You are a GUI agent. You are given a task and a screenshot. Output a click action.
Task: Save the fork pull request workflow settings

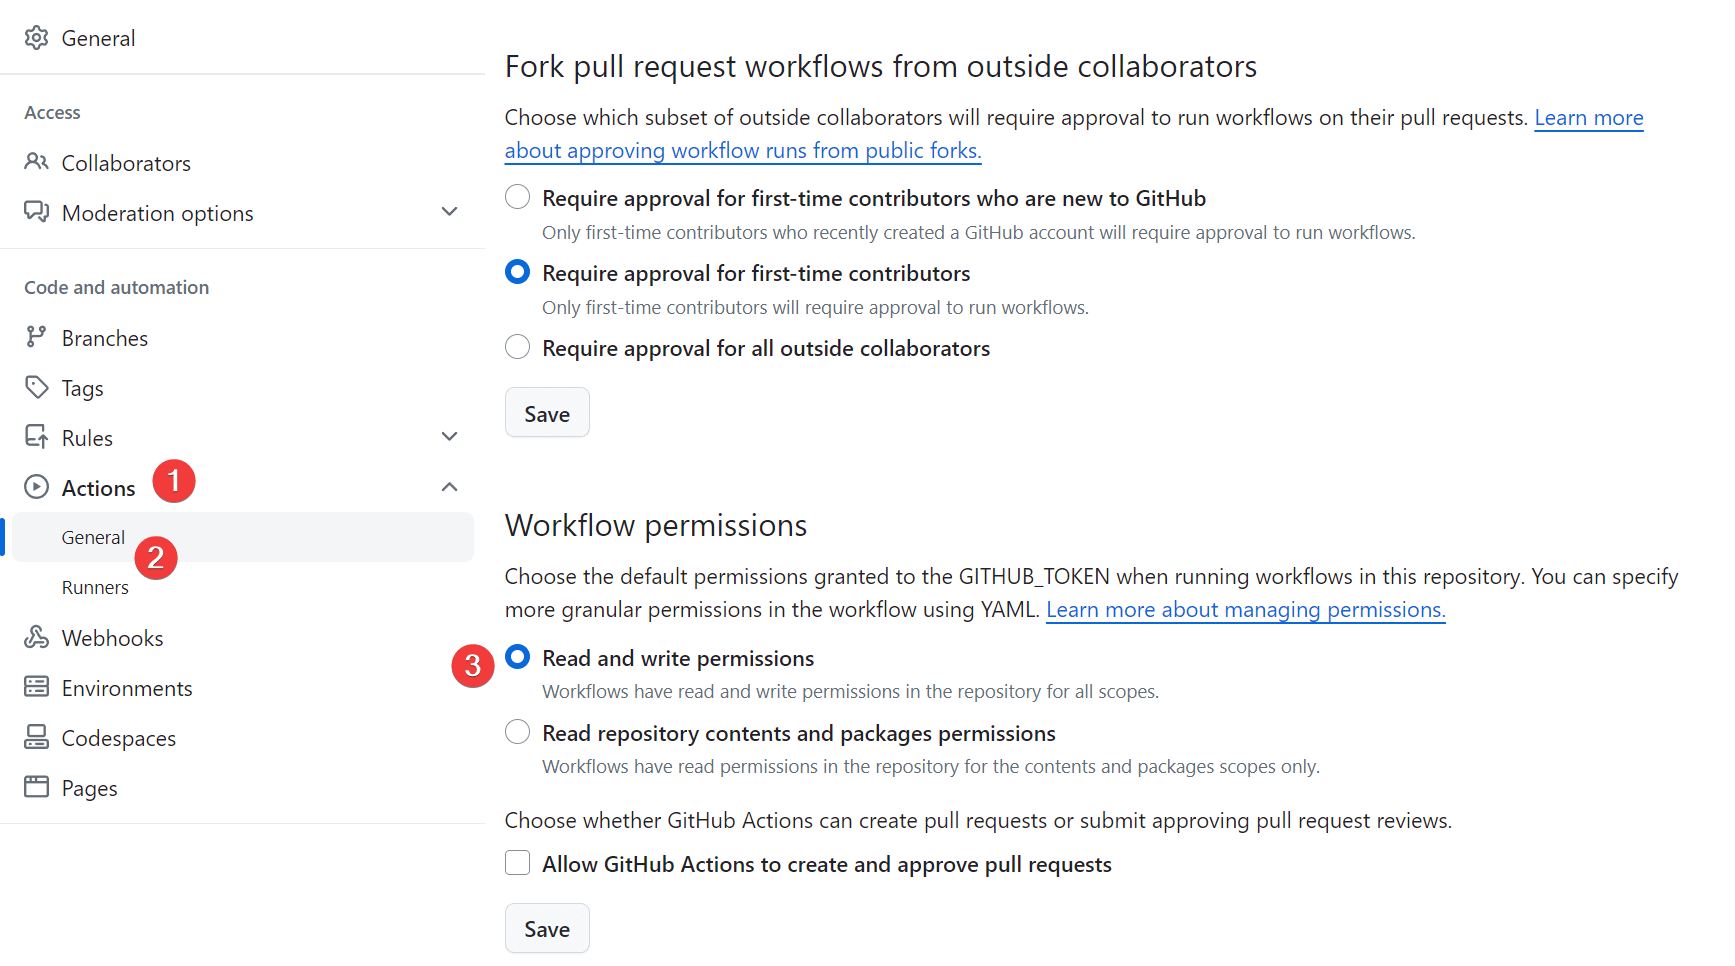point(547,413)
